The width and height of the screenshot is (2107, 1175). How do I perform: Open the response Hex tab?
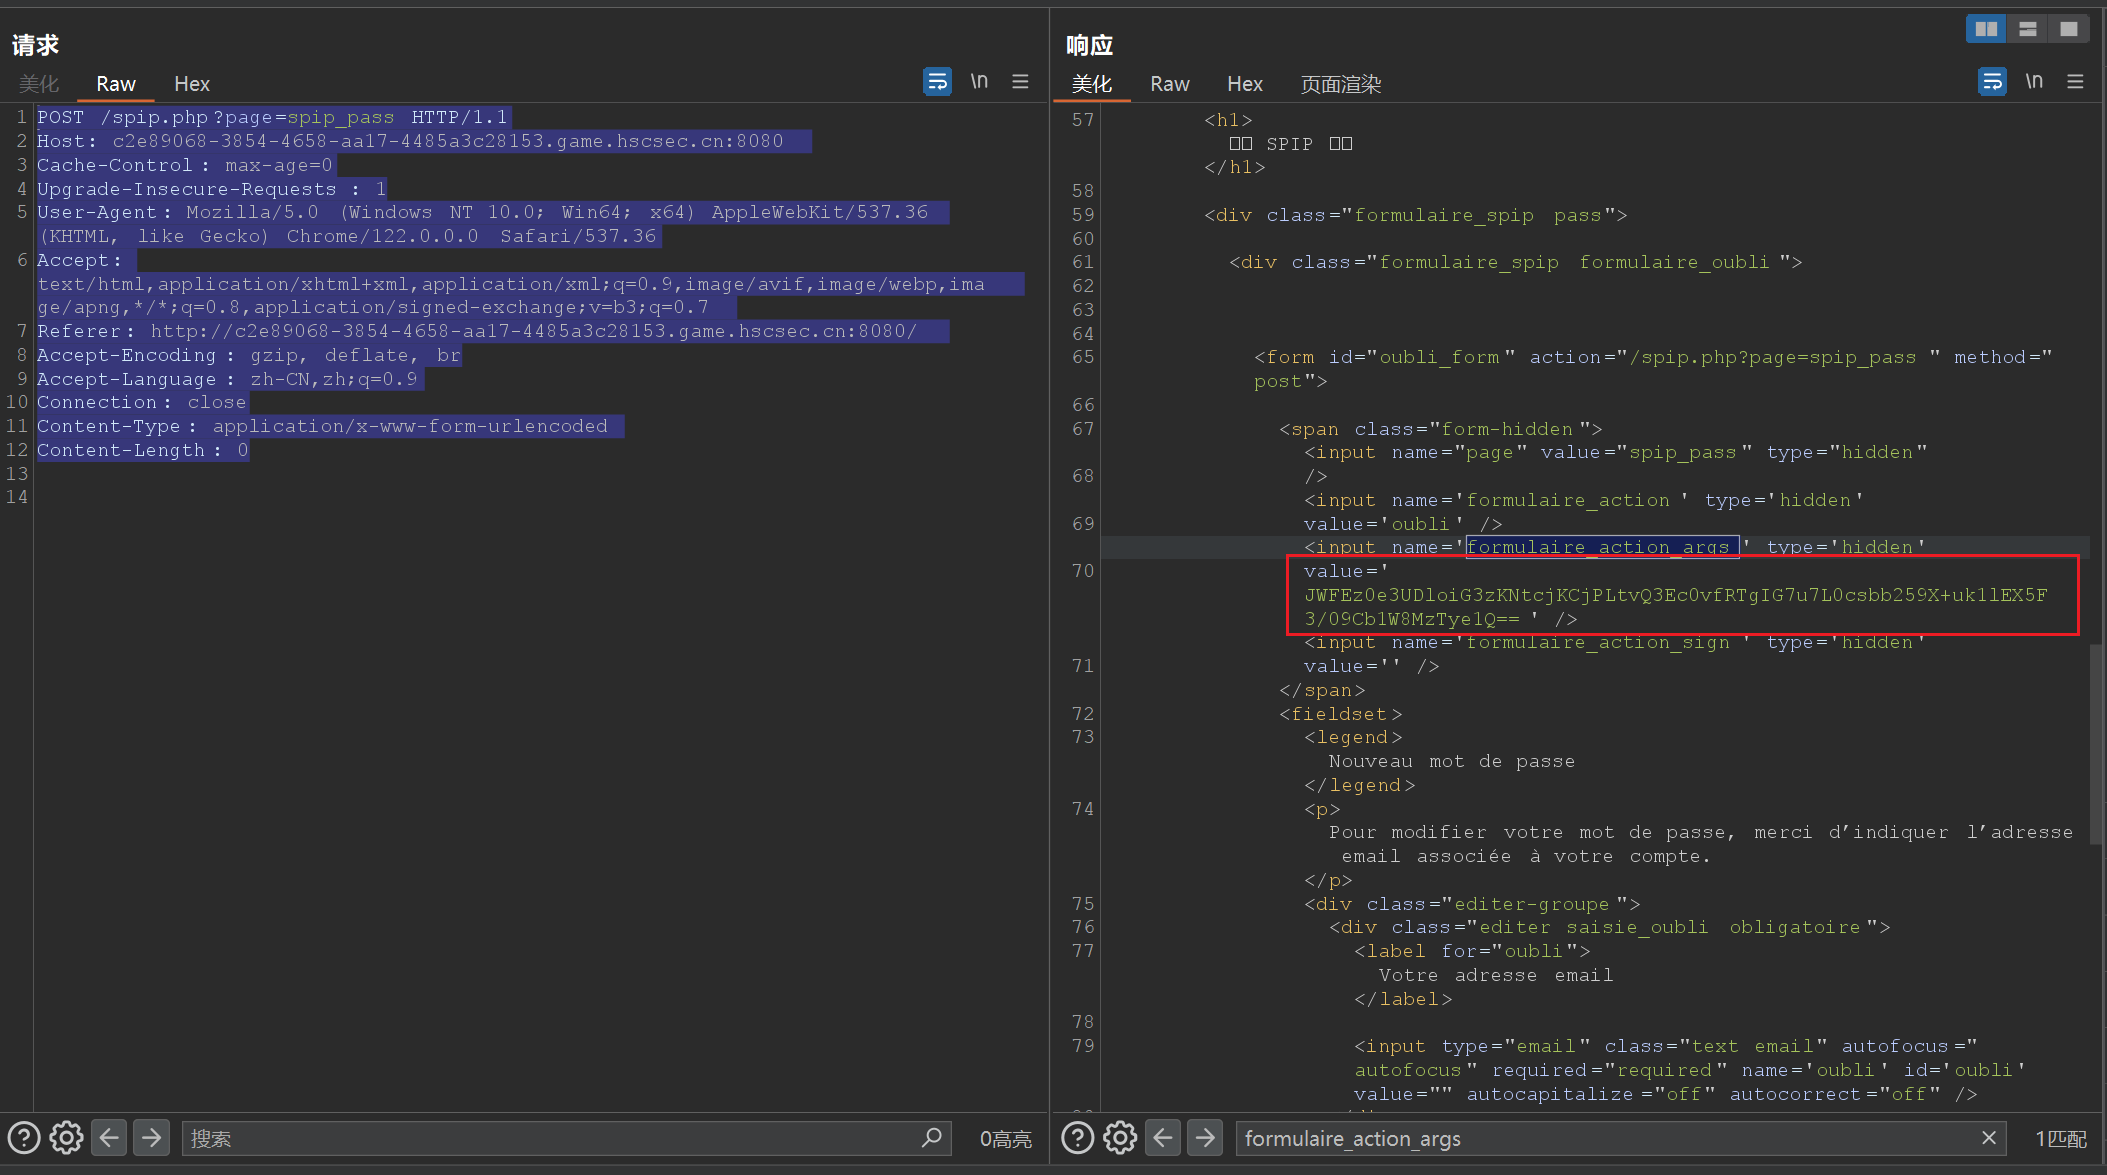1245,84
